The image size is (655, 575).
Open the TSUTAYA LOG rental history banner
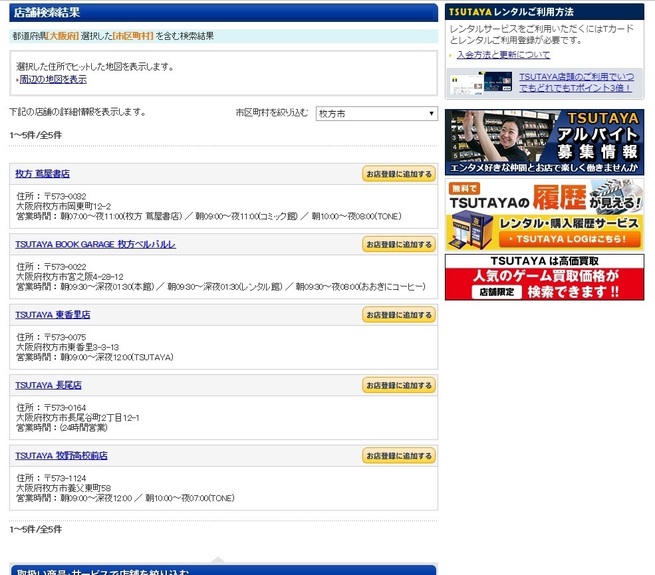pyautogui.click(x=544, y=215)
